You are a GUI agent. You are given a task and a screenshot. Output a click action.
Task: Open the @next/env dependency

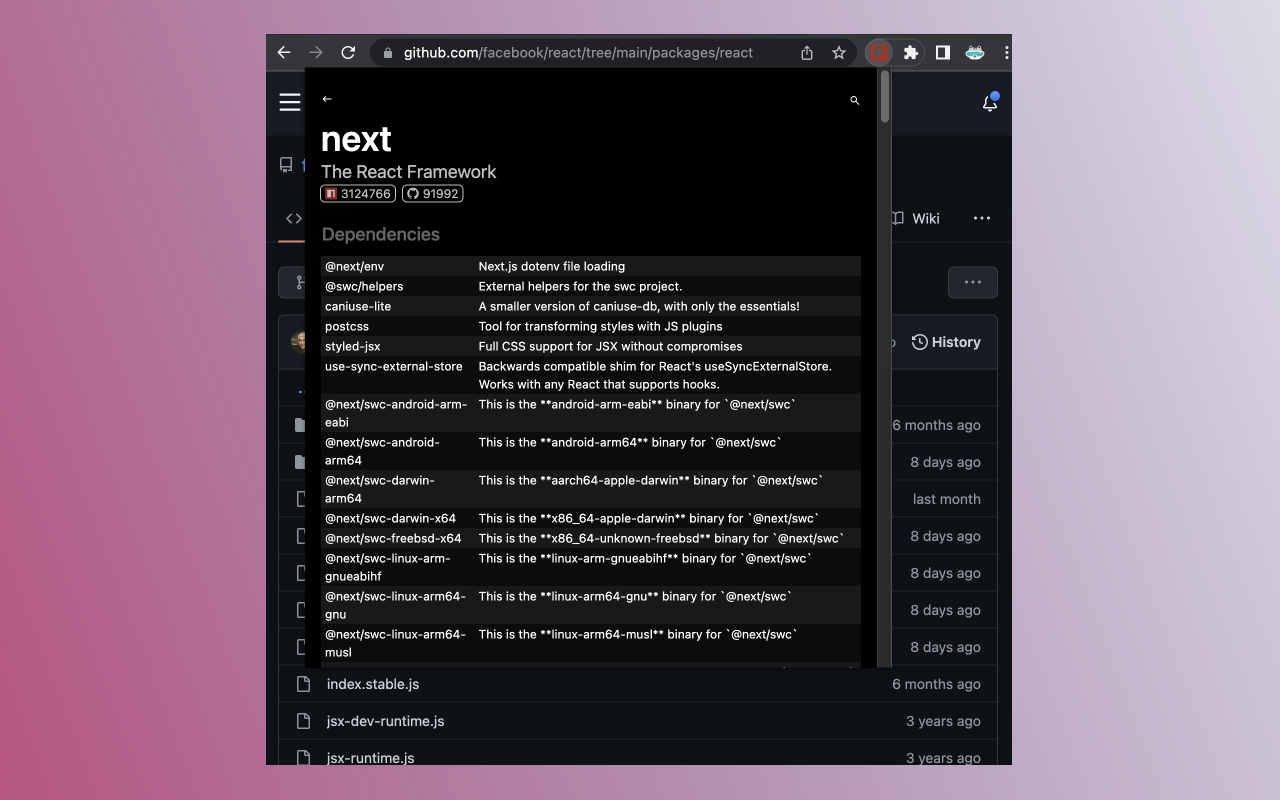click(x=355, y=266)
